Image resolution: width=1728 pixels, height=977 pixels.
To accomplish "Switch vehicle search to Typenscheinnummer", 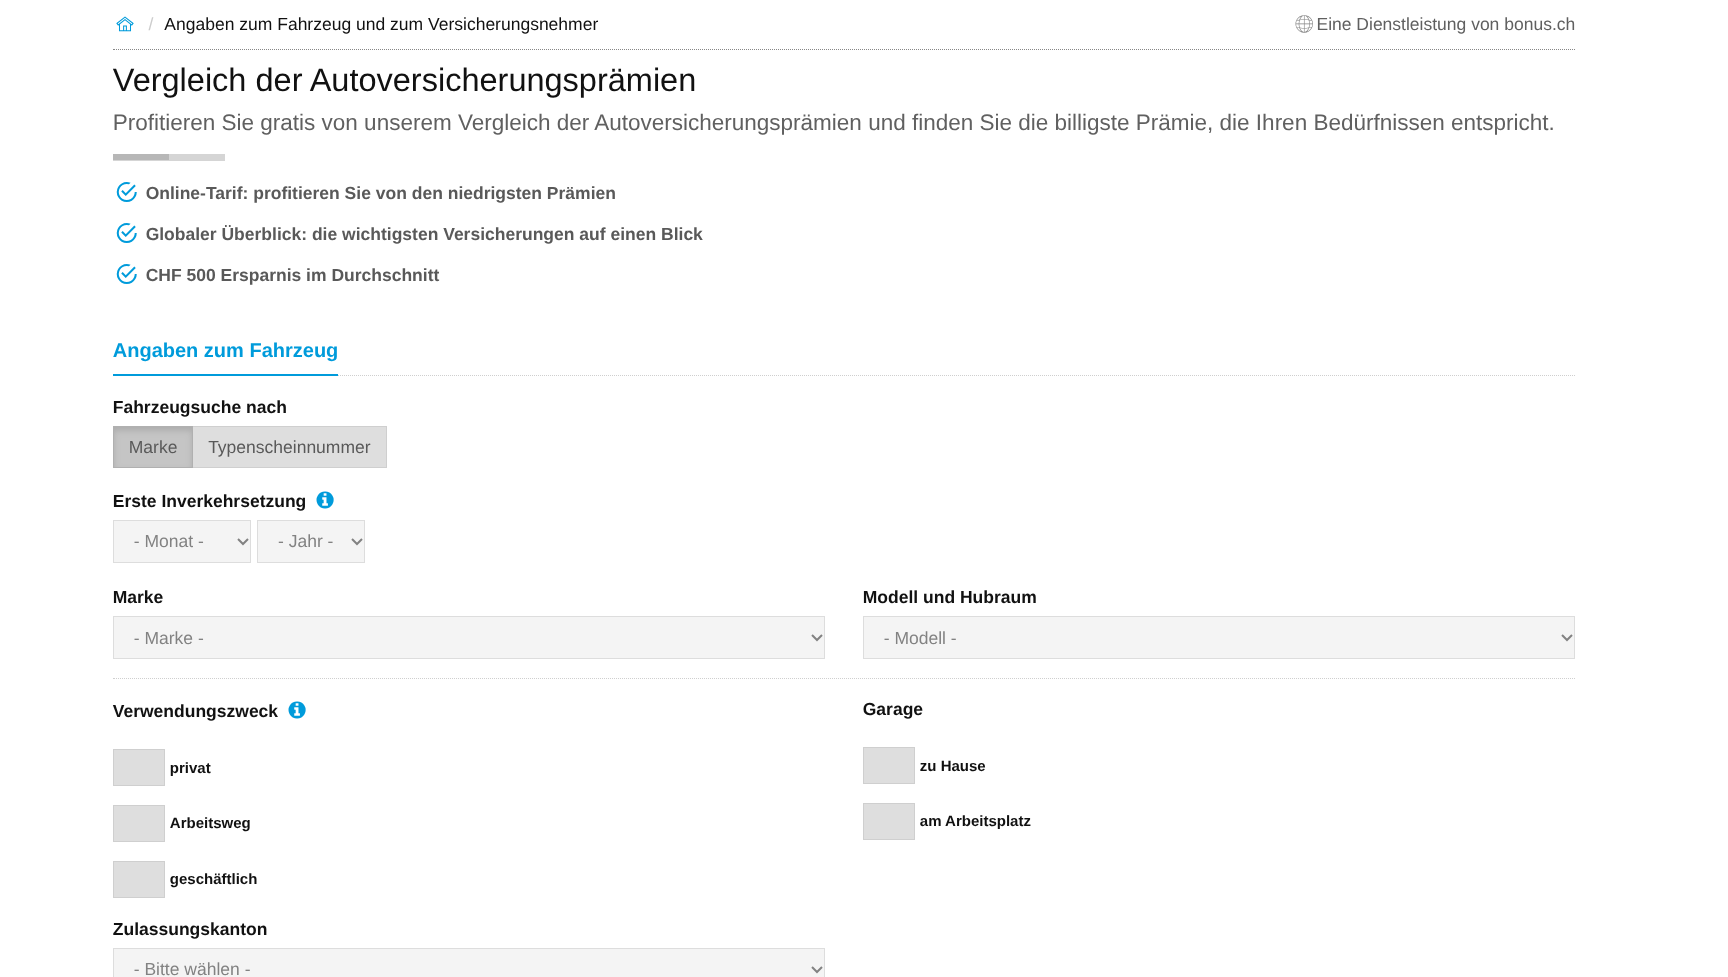I will 289,447.
